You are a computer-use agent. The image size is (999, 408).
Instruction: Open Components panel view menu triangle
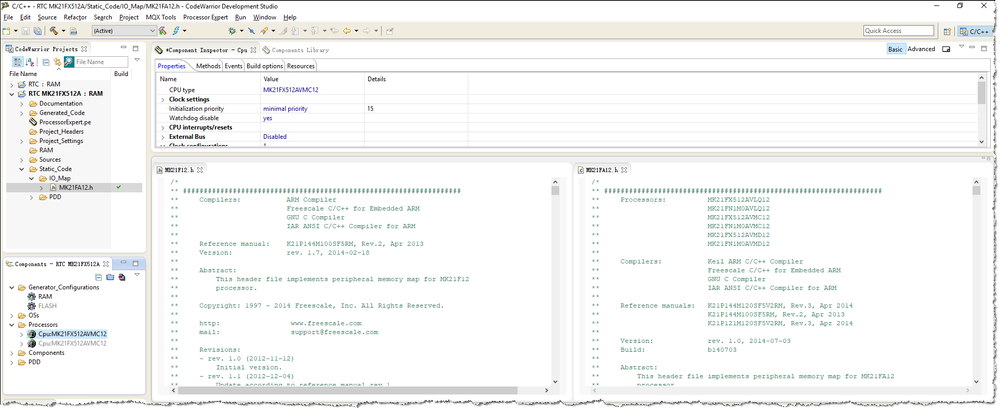(137, 277)
